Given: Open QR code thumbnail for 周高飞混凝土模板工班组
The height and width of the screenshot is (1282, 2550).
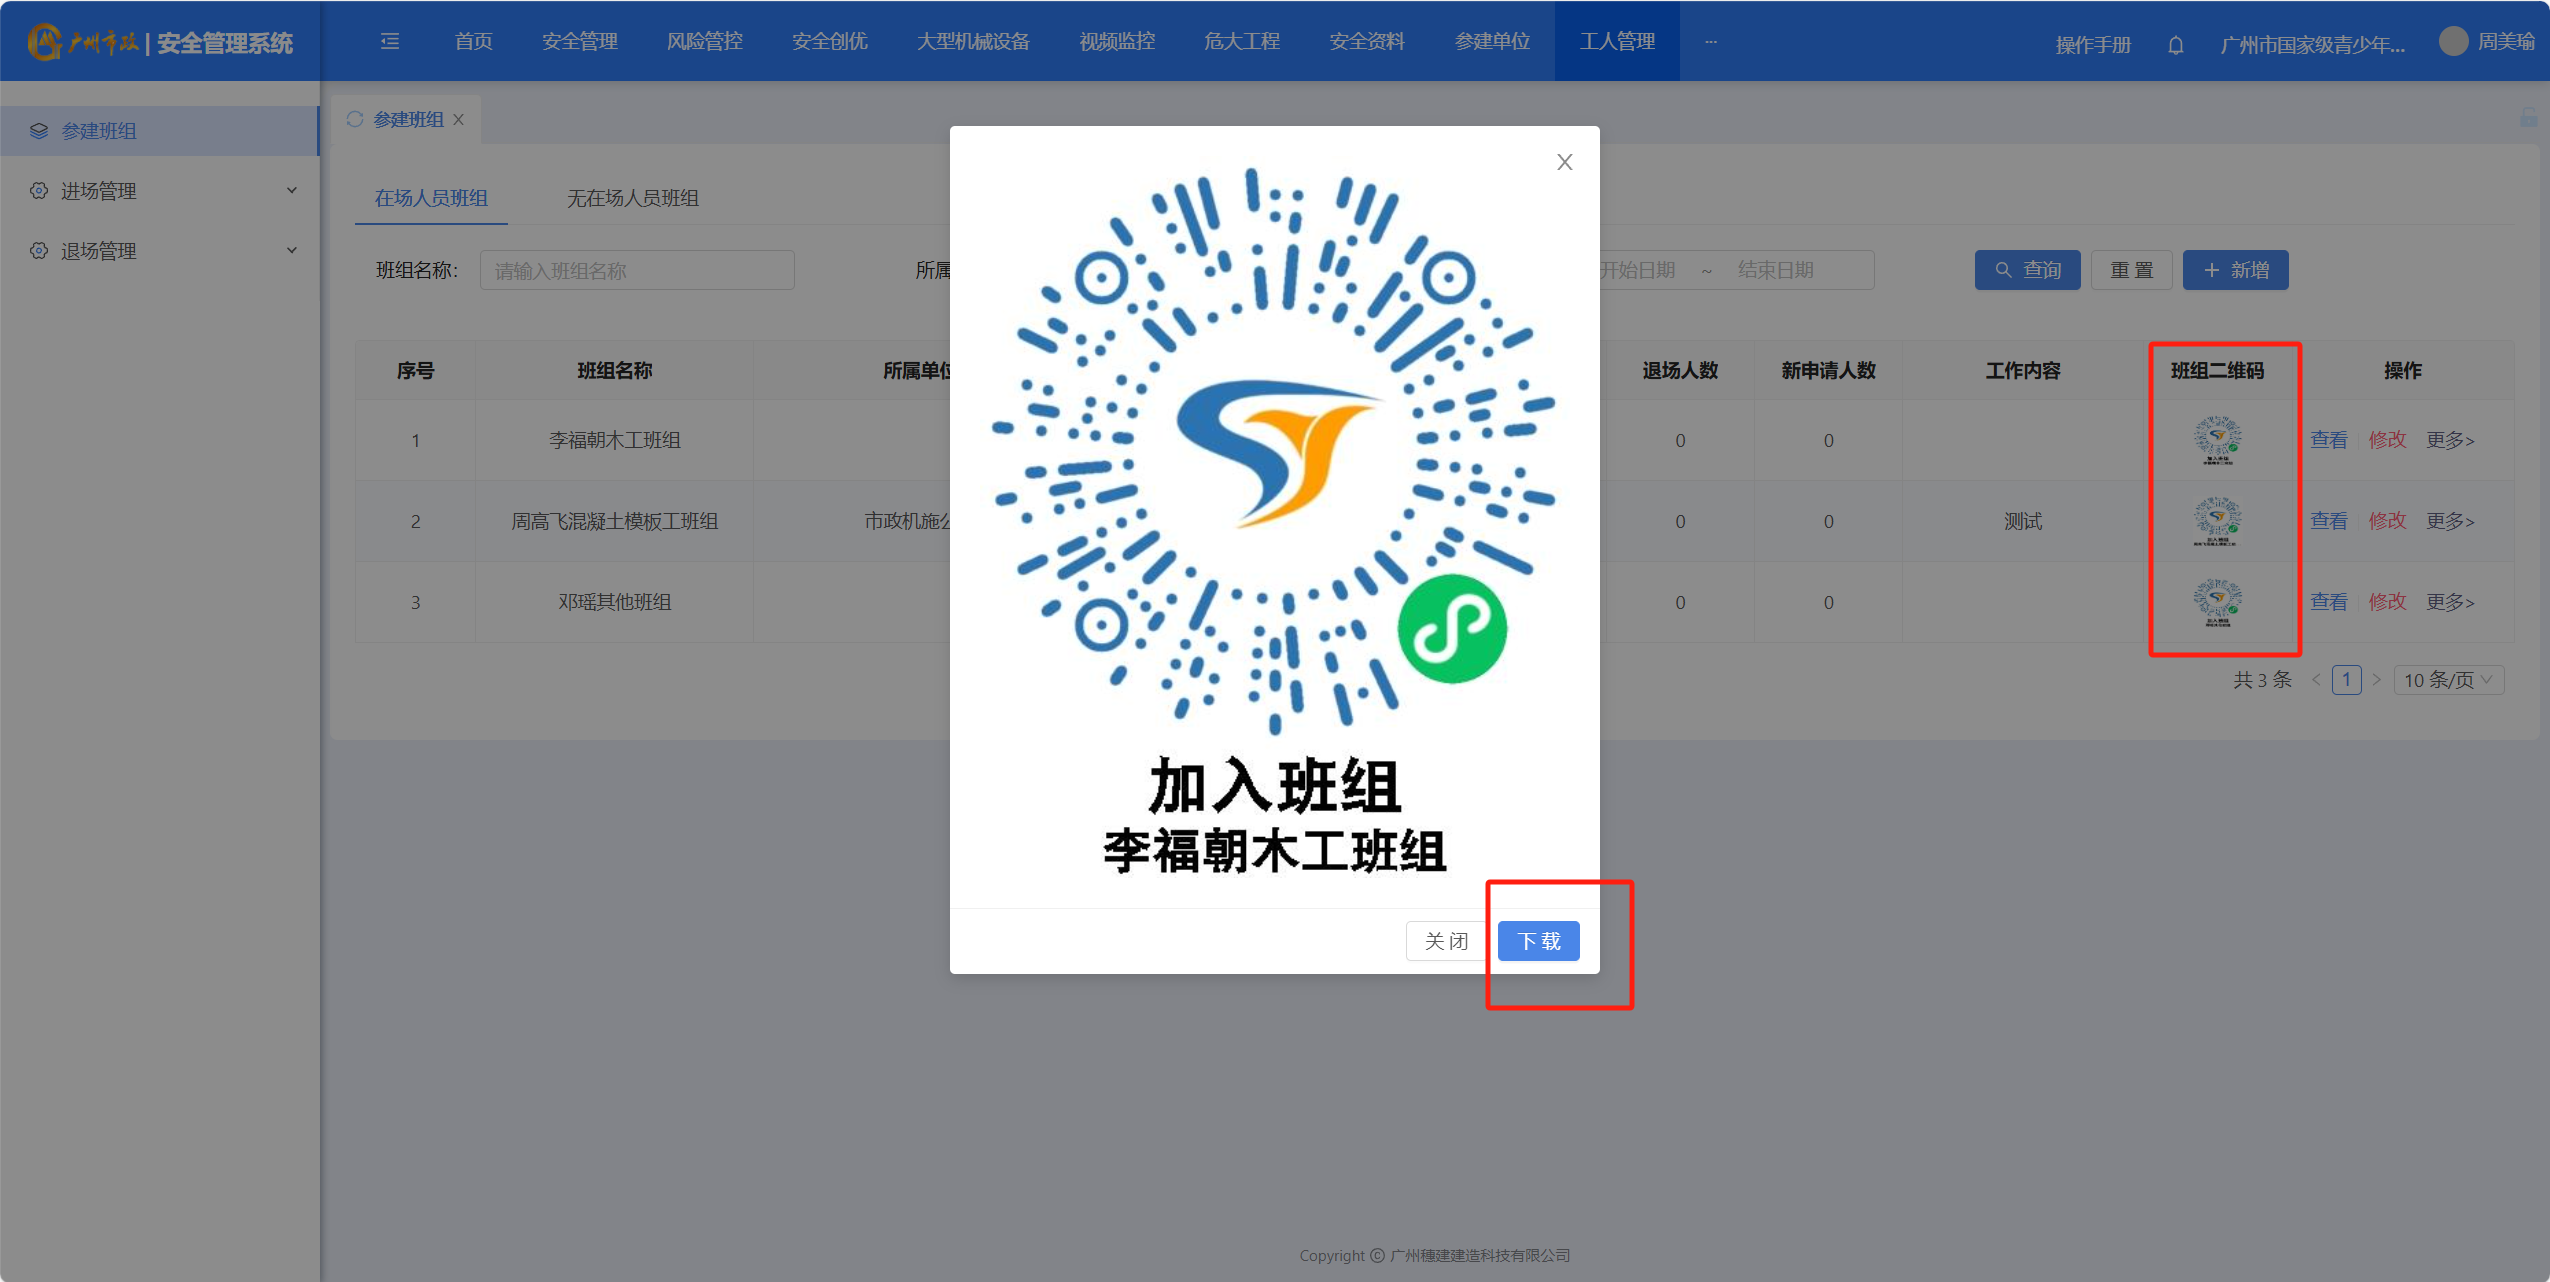Looking at the screenshot, I should coord(2217,521).
